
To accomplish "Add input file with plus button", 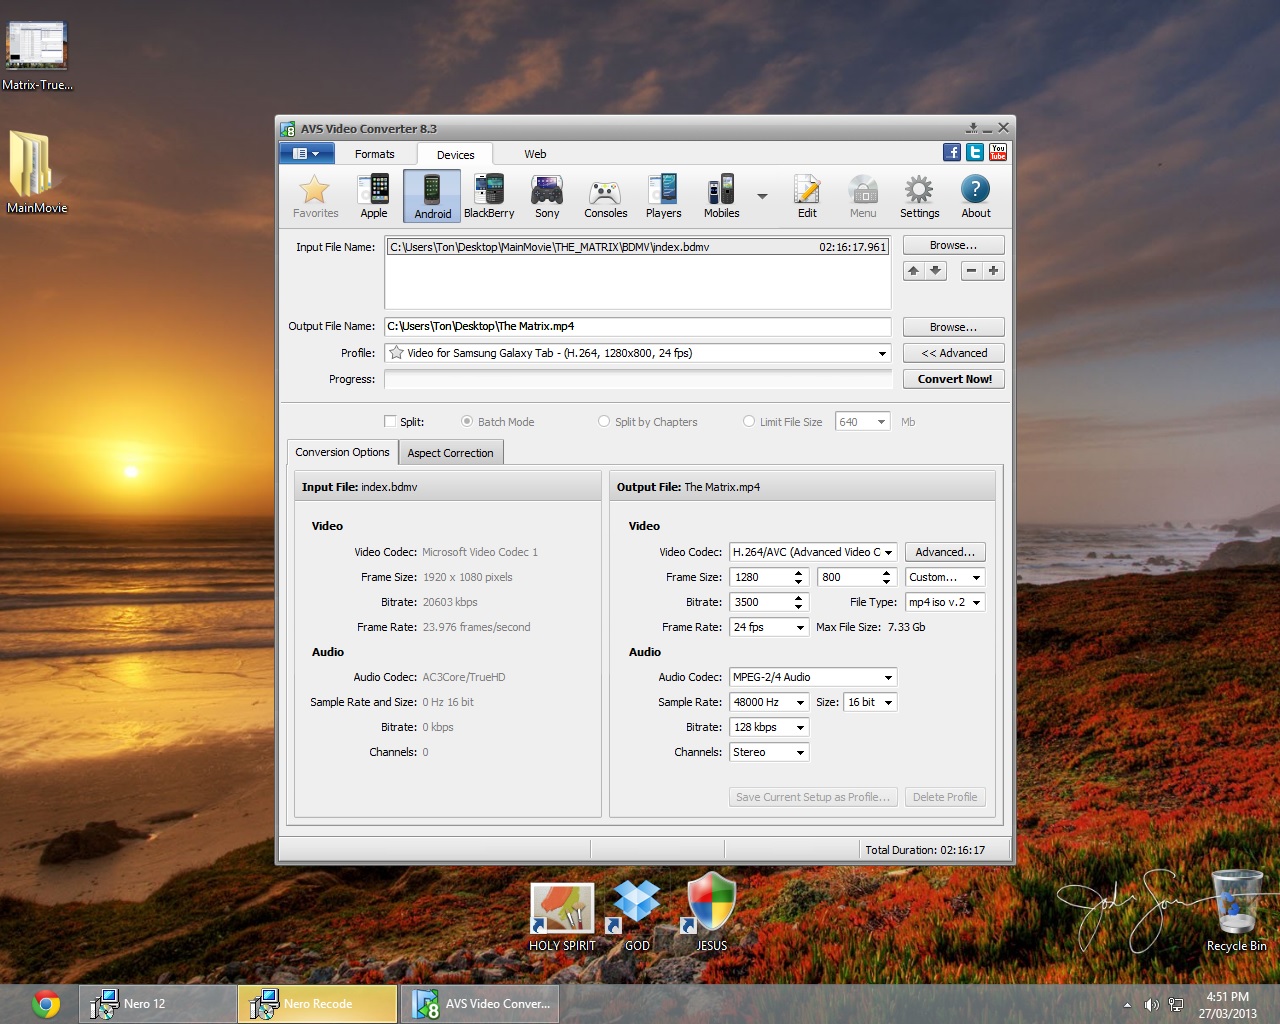I will click(994, 271).
